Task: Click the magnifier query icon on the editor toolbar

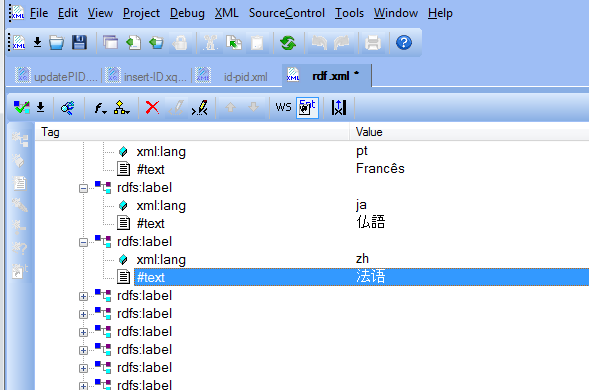Action: (x=68, y=108)
